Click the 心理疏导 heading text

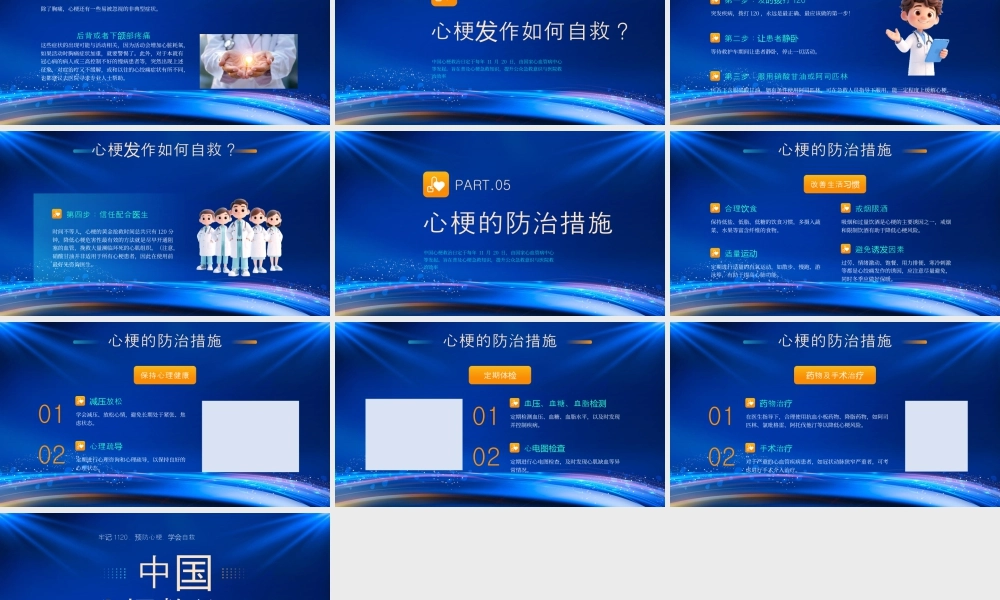105,446
